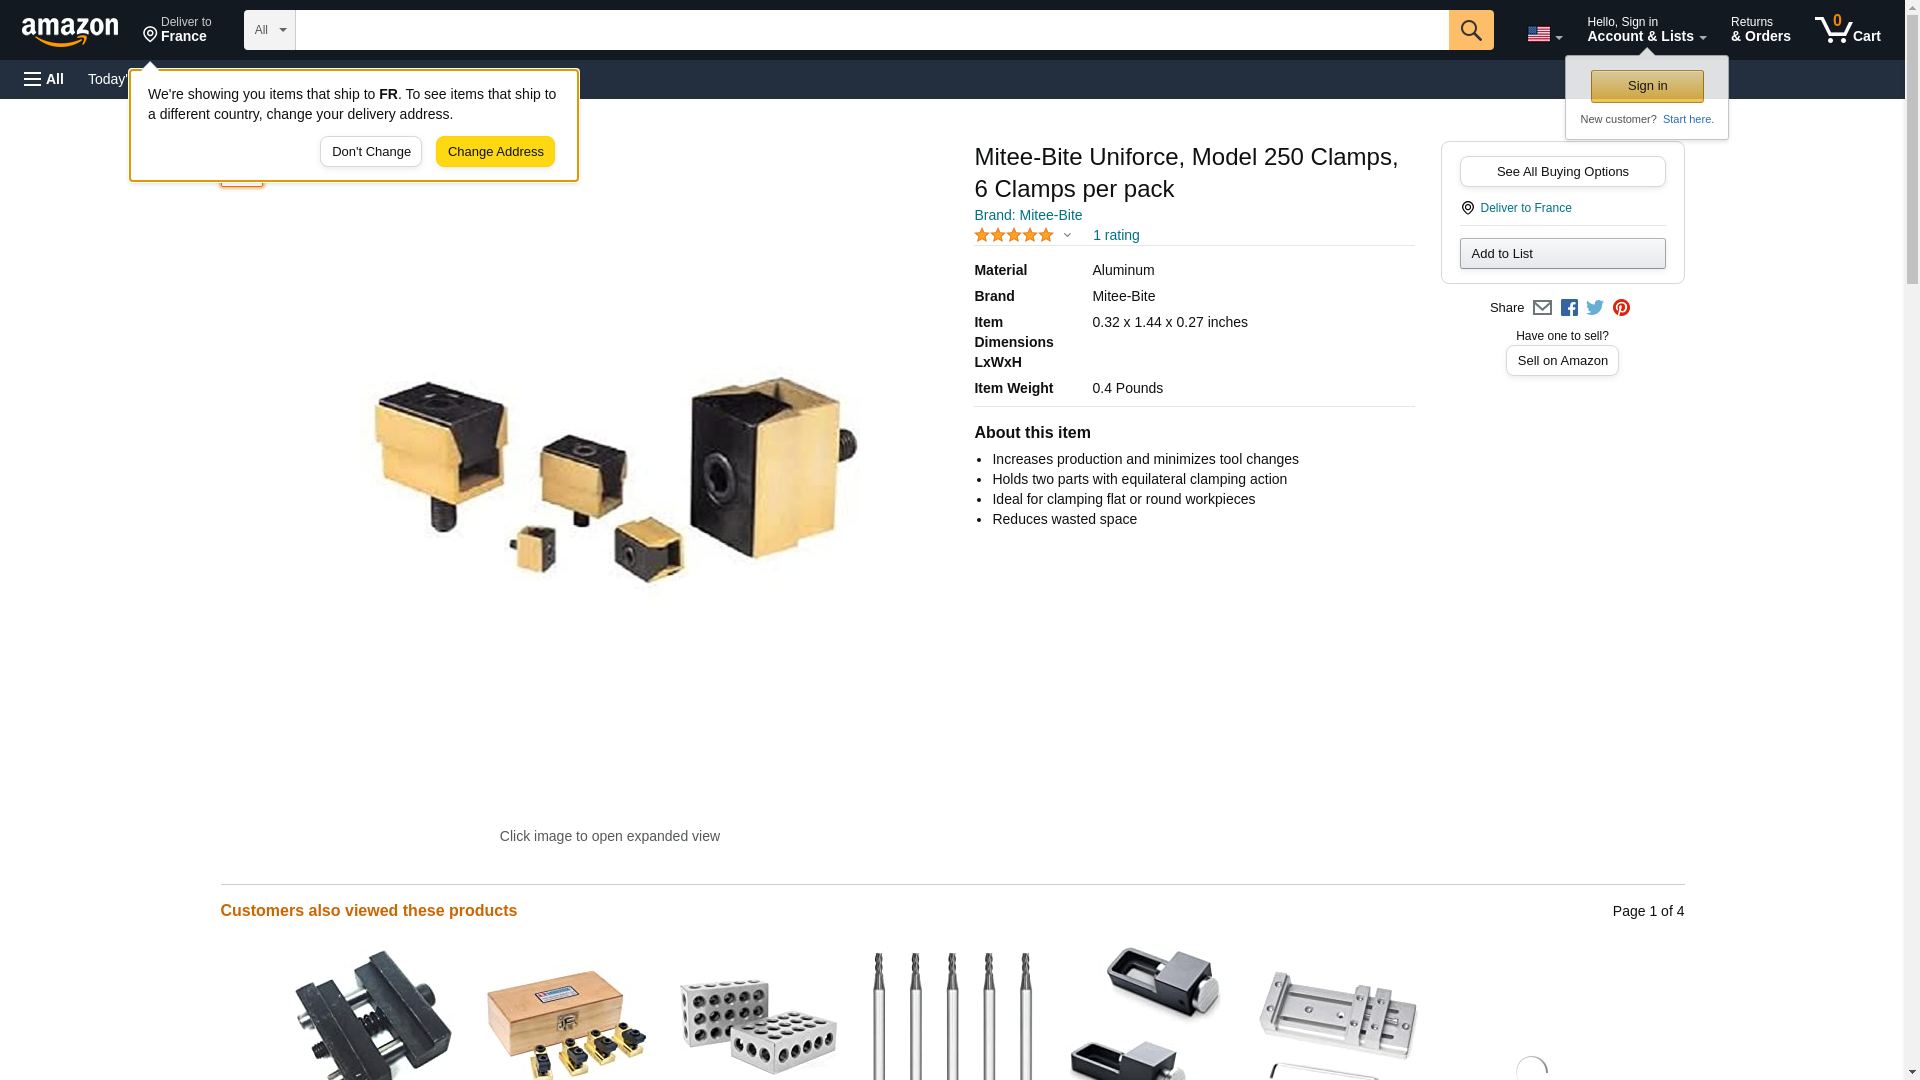Image resolution: width=1920 pixels, height=1080 pixels.
Task: Open the Add to List dropdown
Action: pos(1562,253)
